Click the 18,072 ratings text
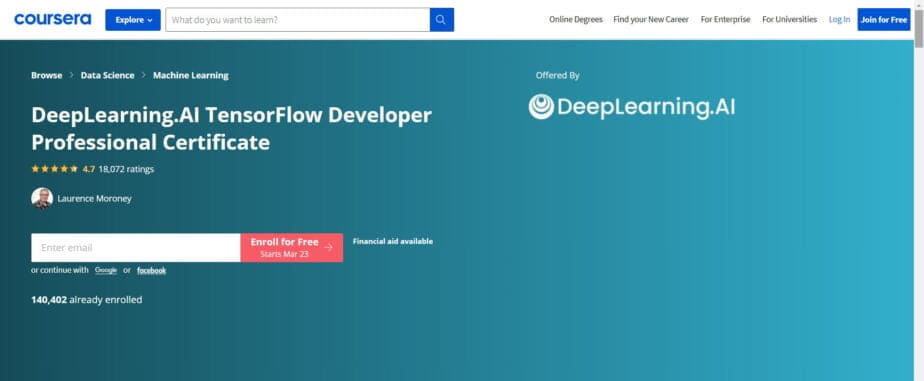This screenshot has width=924, height=381. pos(126,169)
